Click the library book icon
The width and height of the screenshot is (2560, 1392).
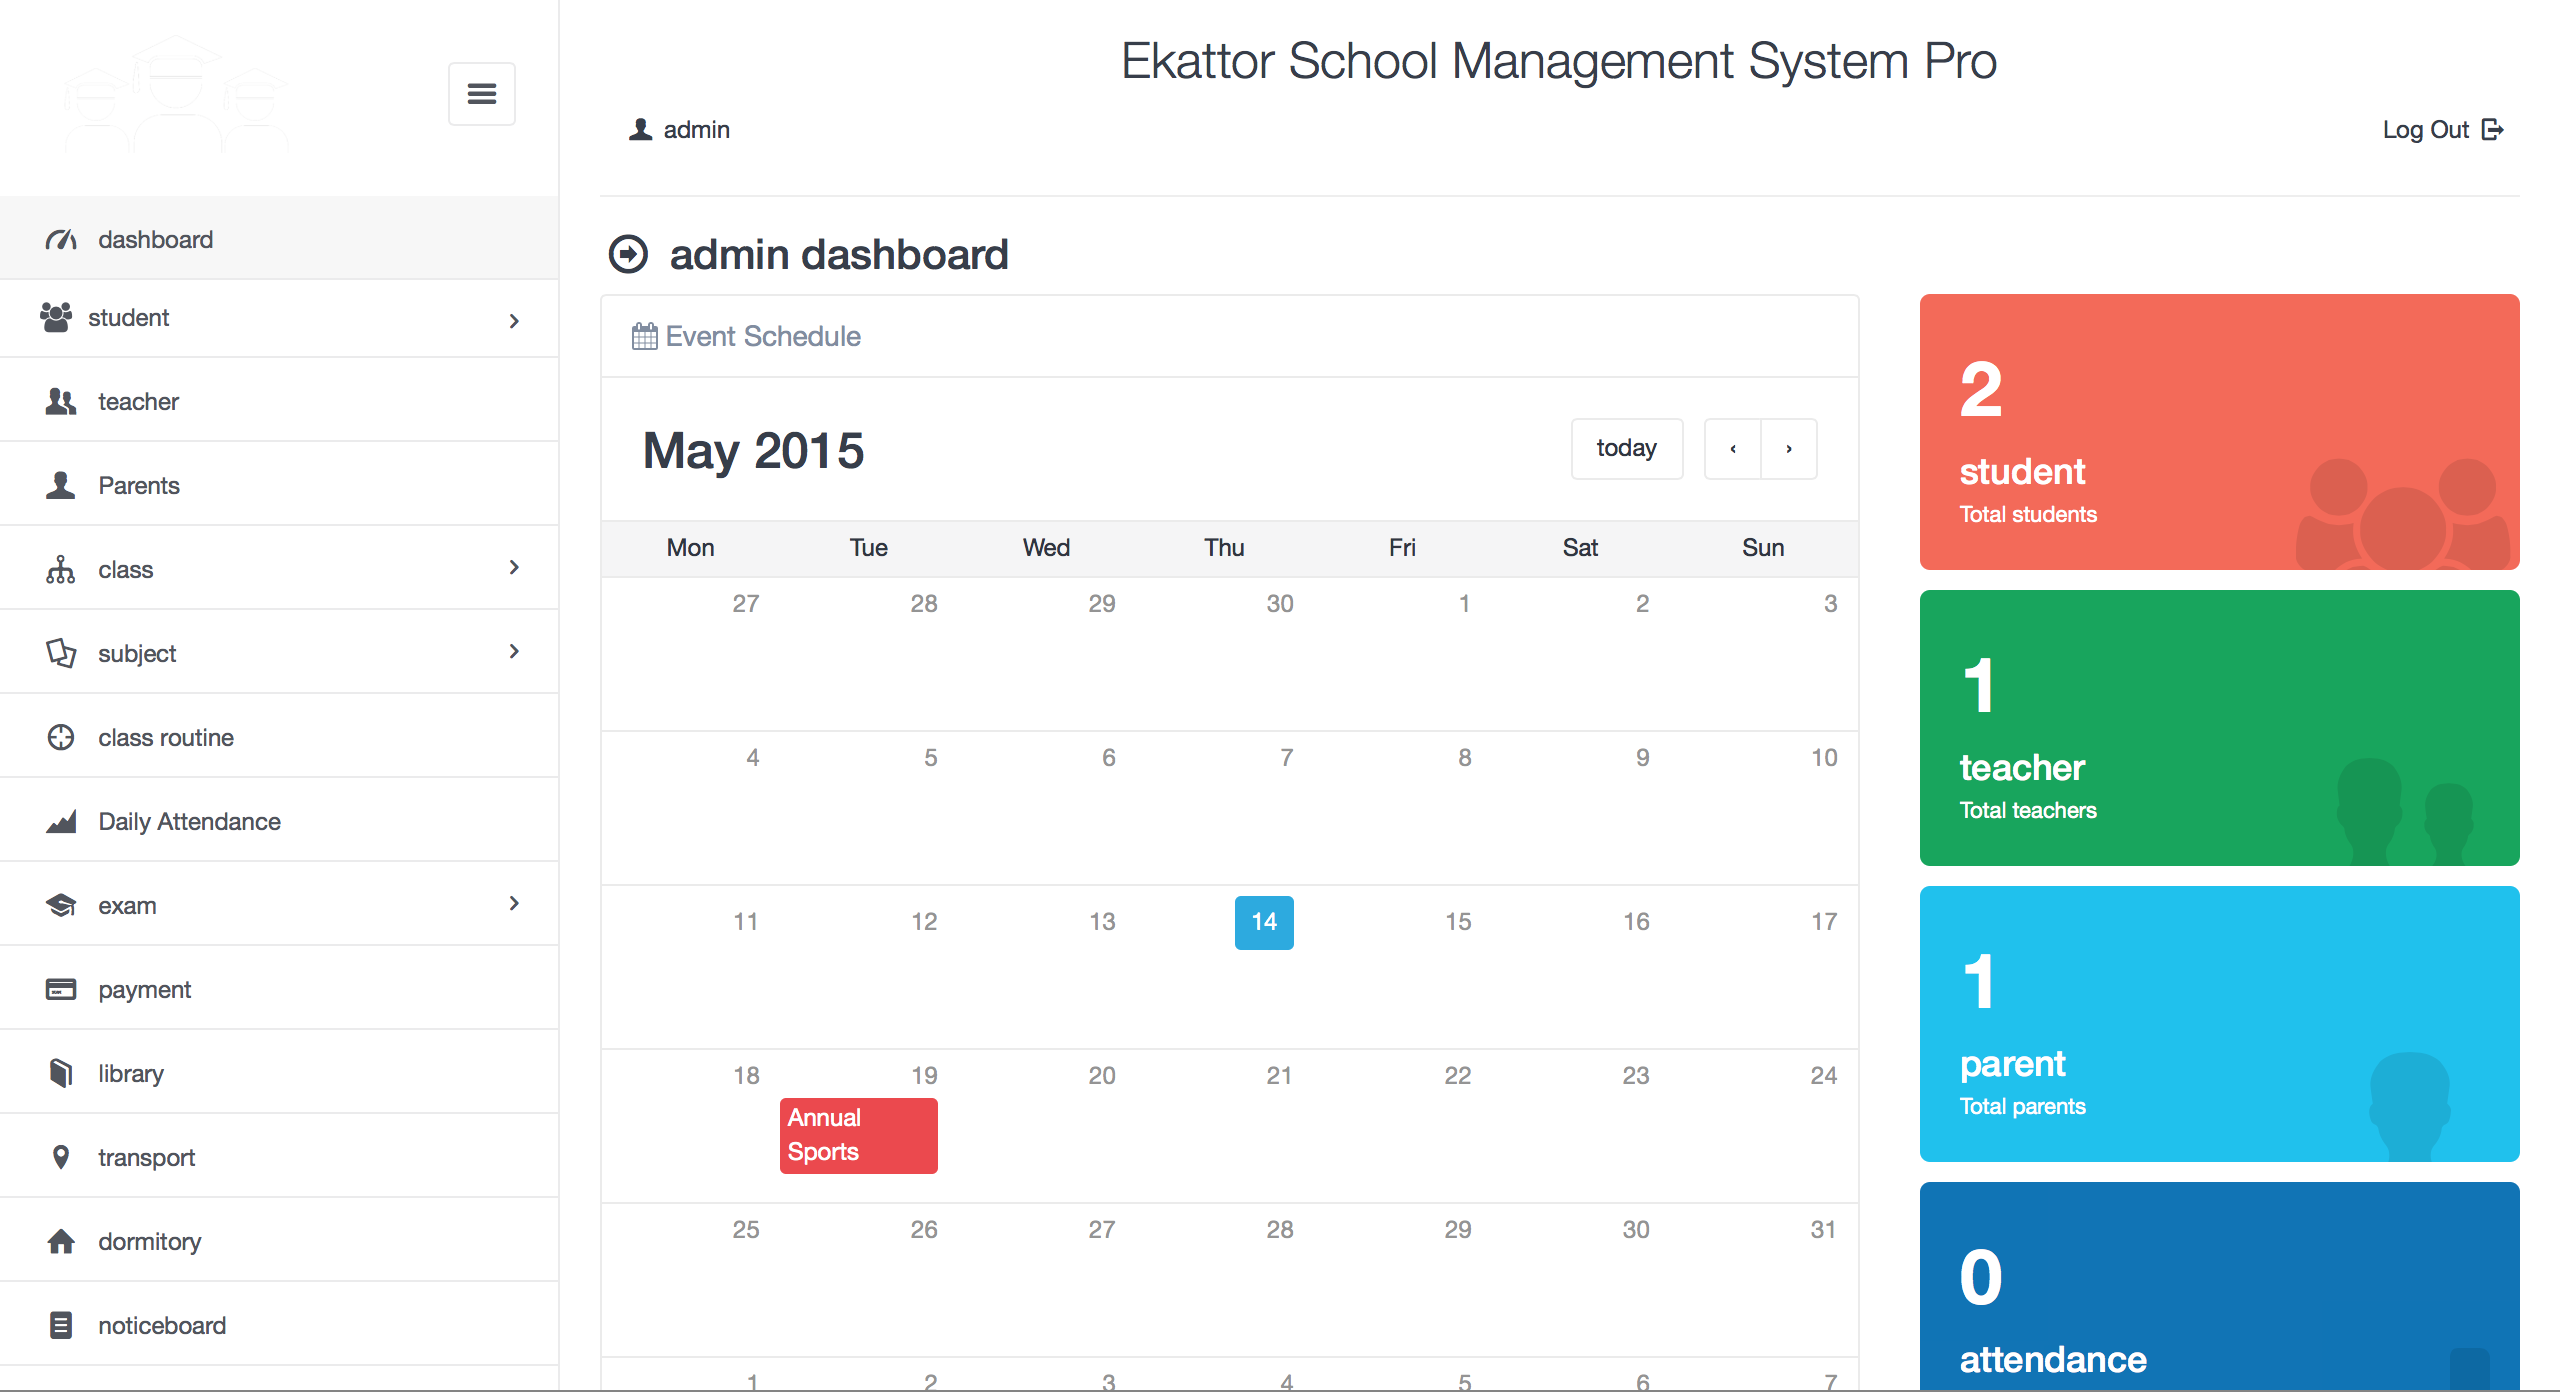59,1073
